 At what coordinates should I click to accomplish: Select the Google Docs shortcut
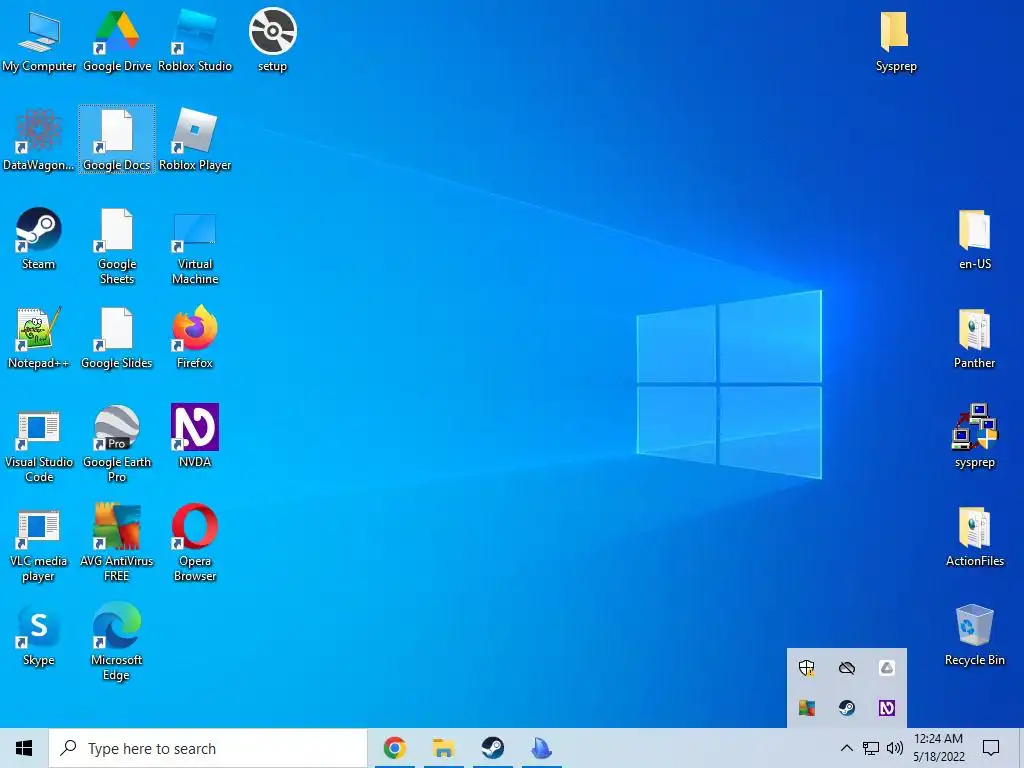click(117, 140)
